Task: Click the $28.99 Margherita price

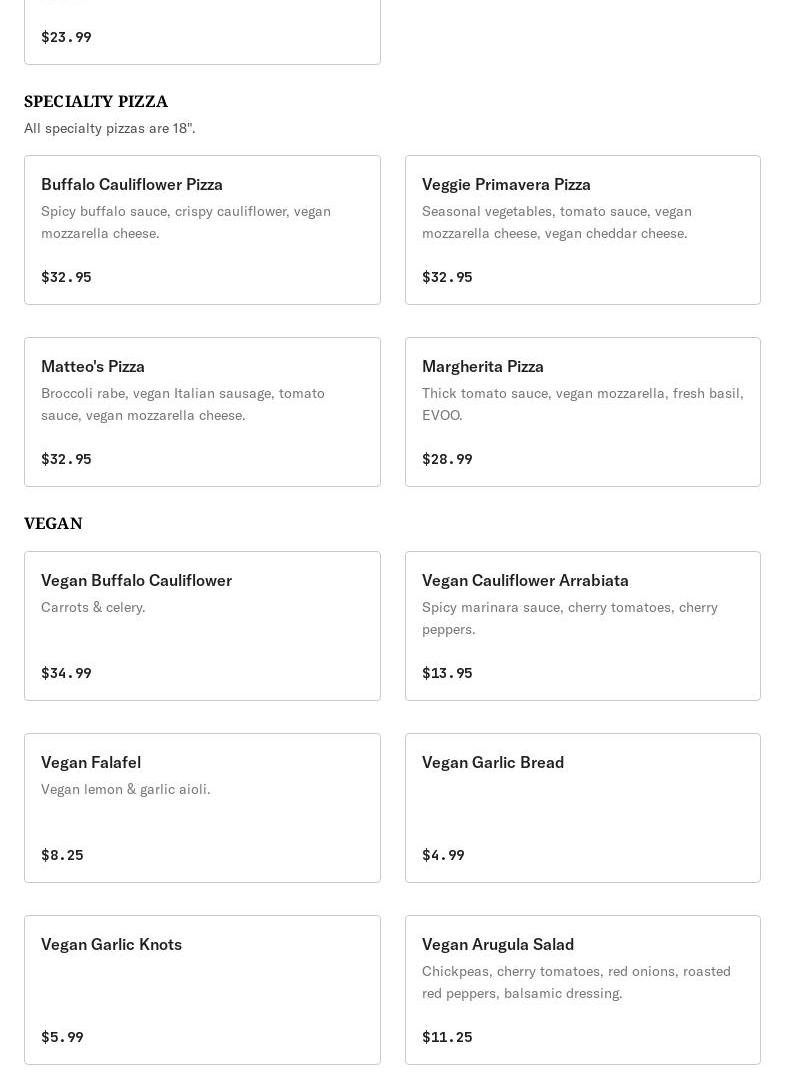Action: coord(447,459)
